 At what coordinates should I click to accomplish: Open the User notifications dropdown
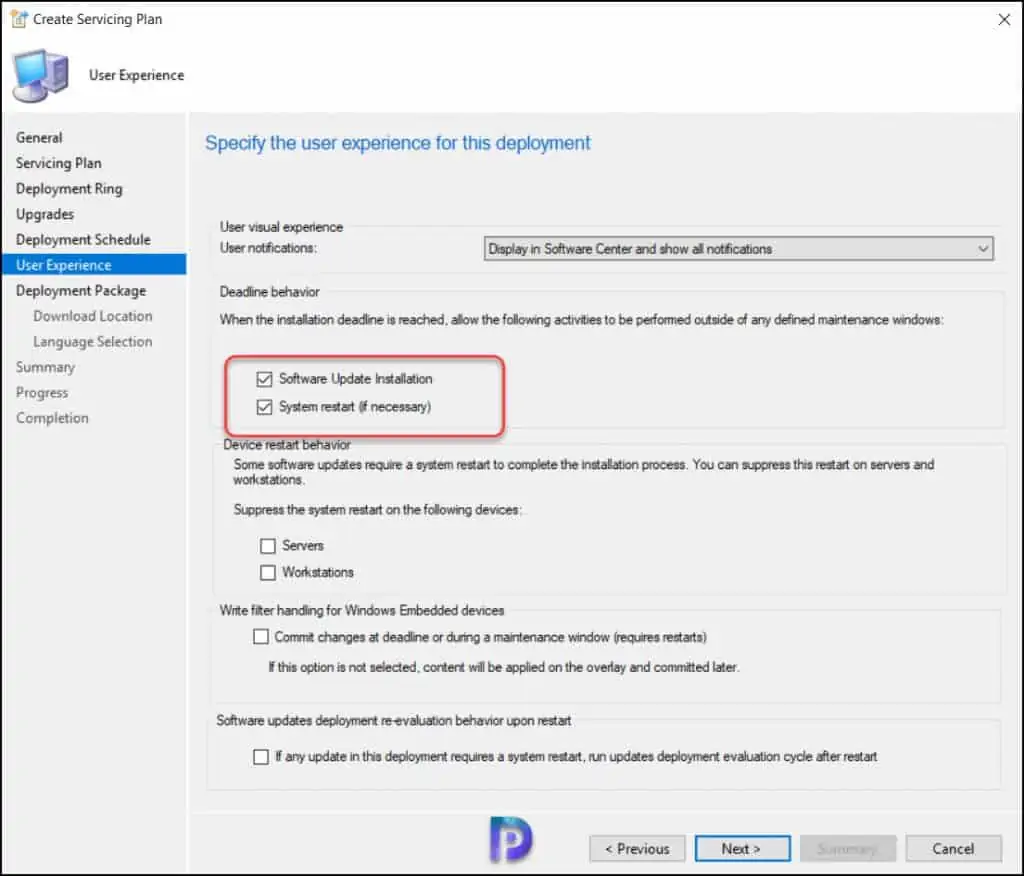pyautogui.click(x=739, y=249)
